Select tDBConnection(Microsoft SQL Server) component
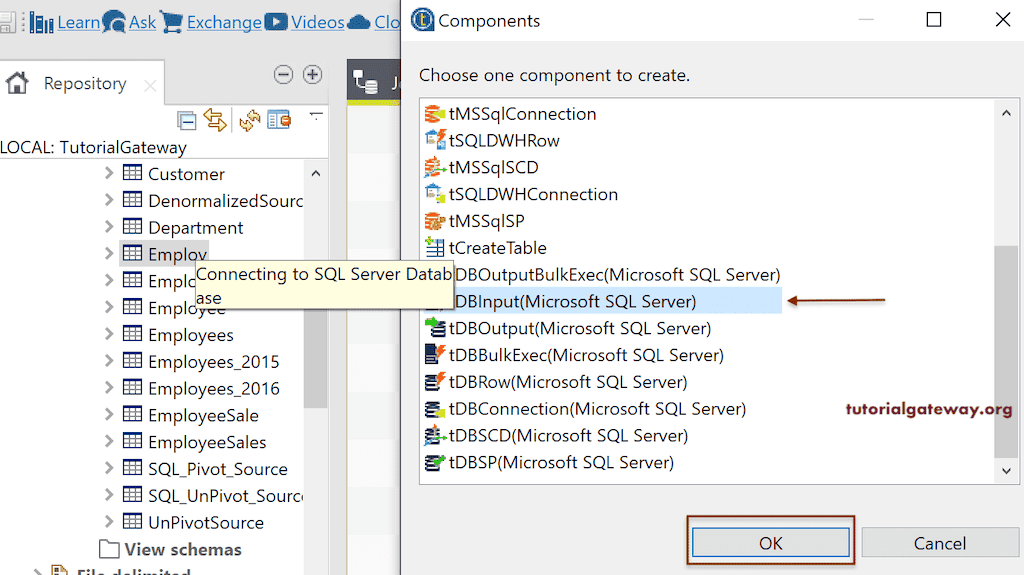Viewport: 1024px width, 575px height. click(597, 408)
